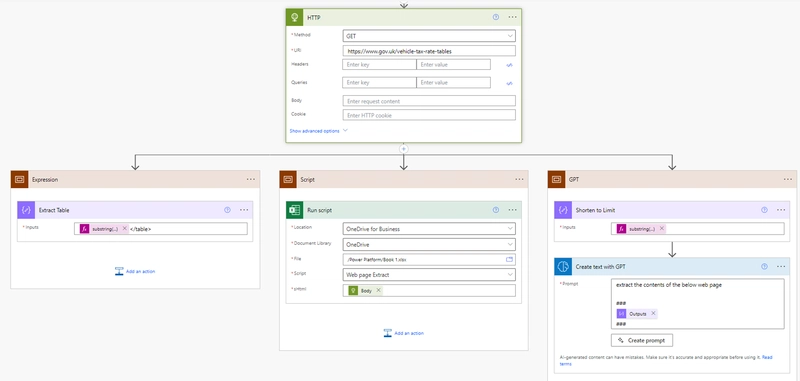Open the Extract Table ellipsis menu
800x381 pixels.
click(244, 210)
